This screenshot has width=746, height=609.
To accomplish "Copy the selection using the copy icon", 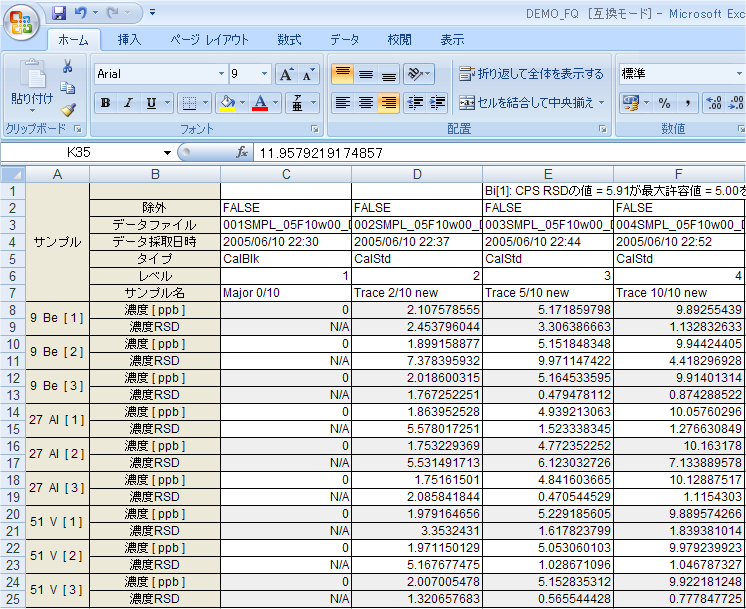I will tap(68, 88).
